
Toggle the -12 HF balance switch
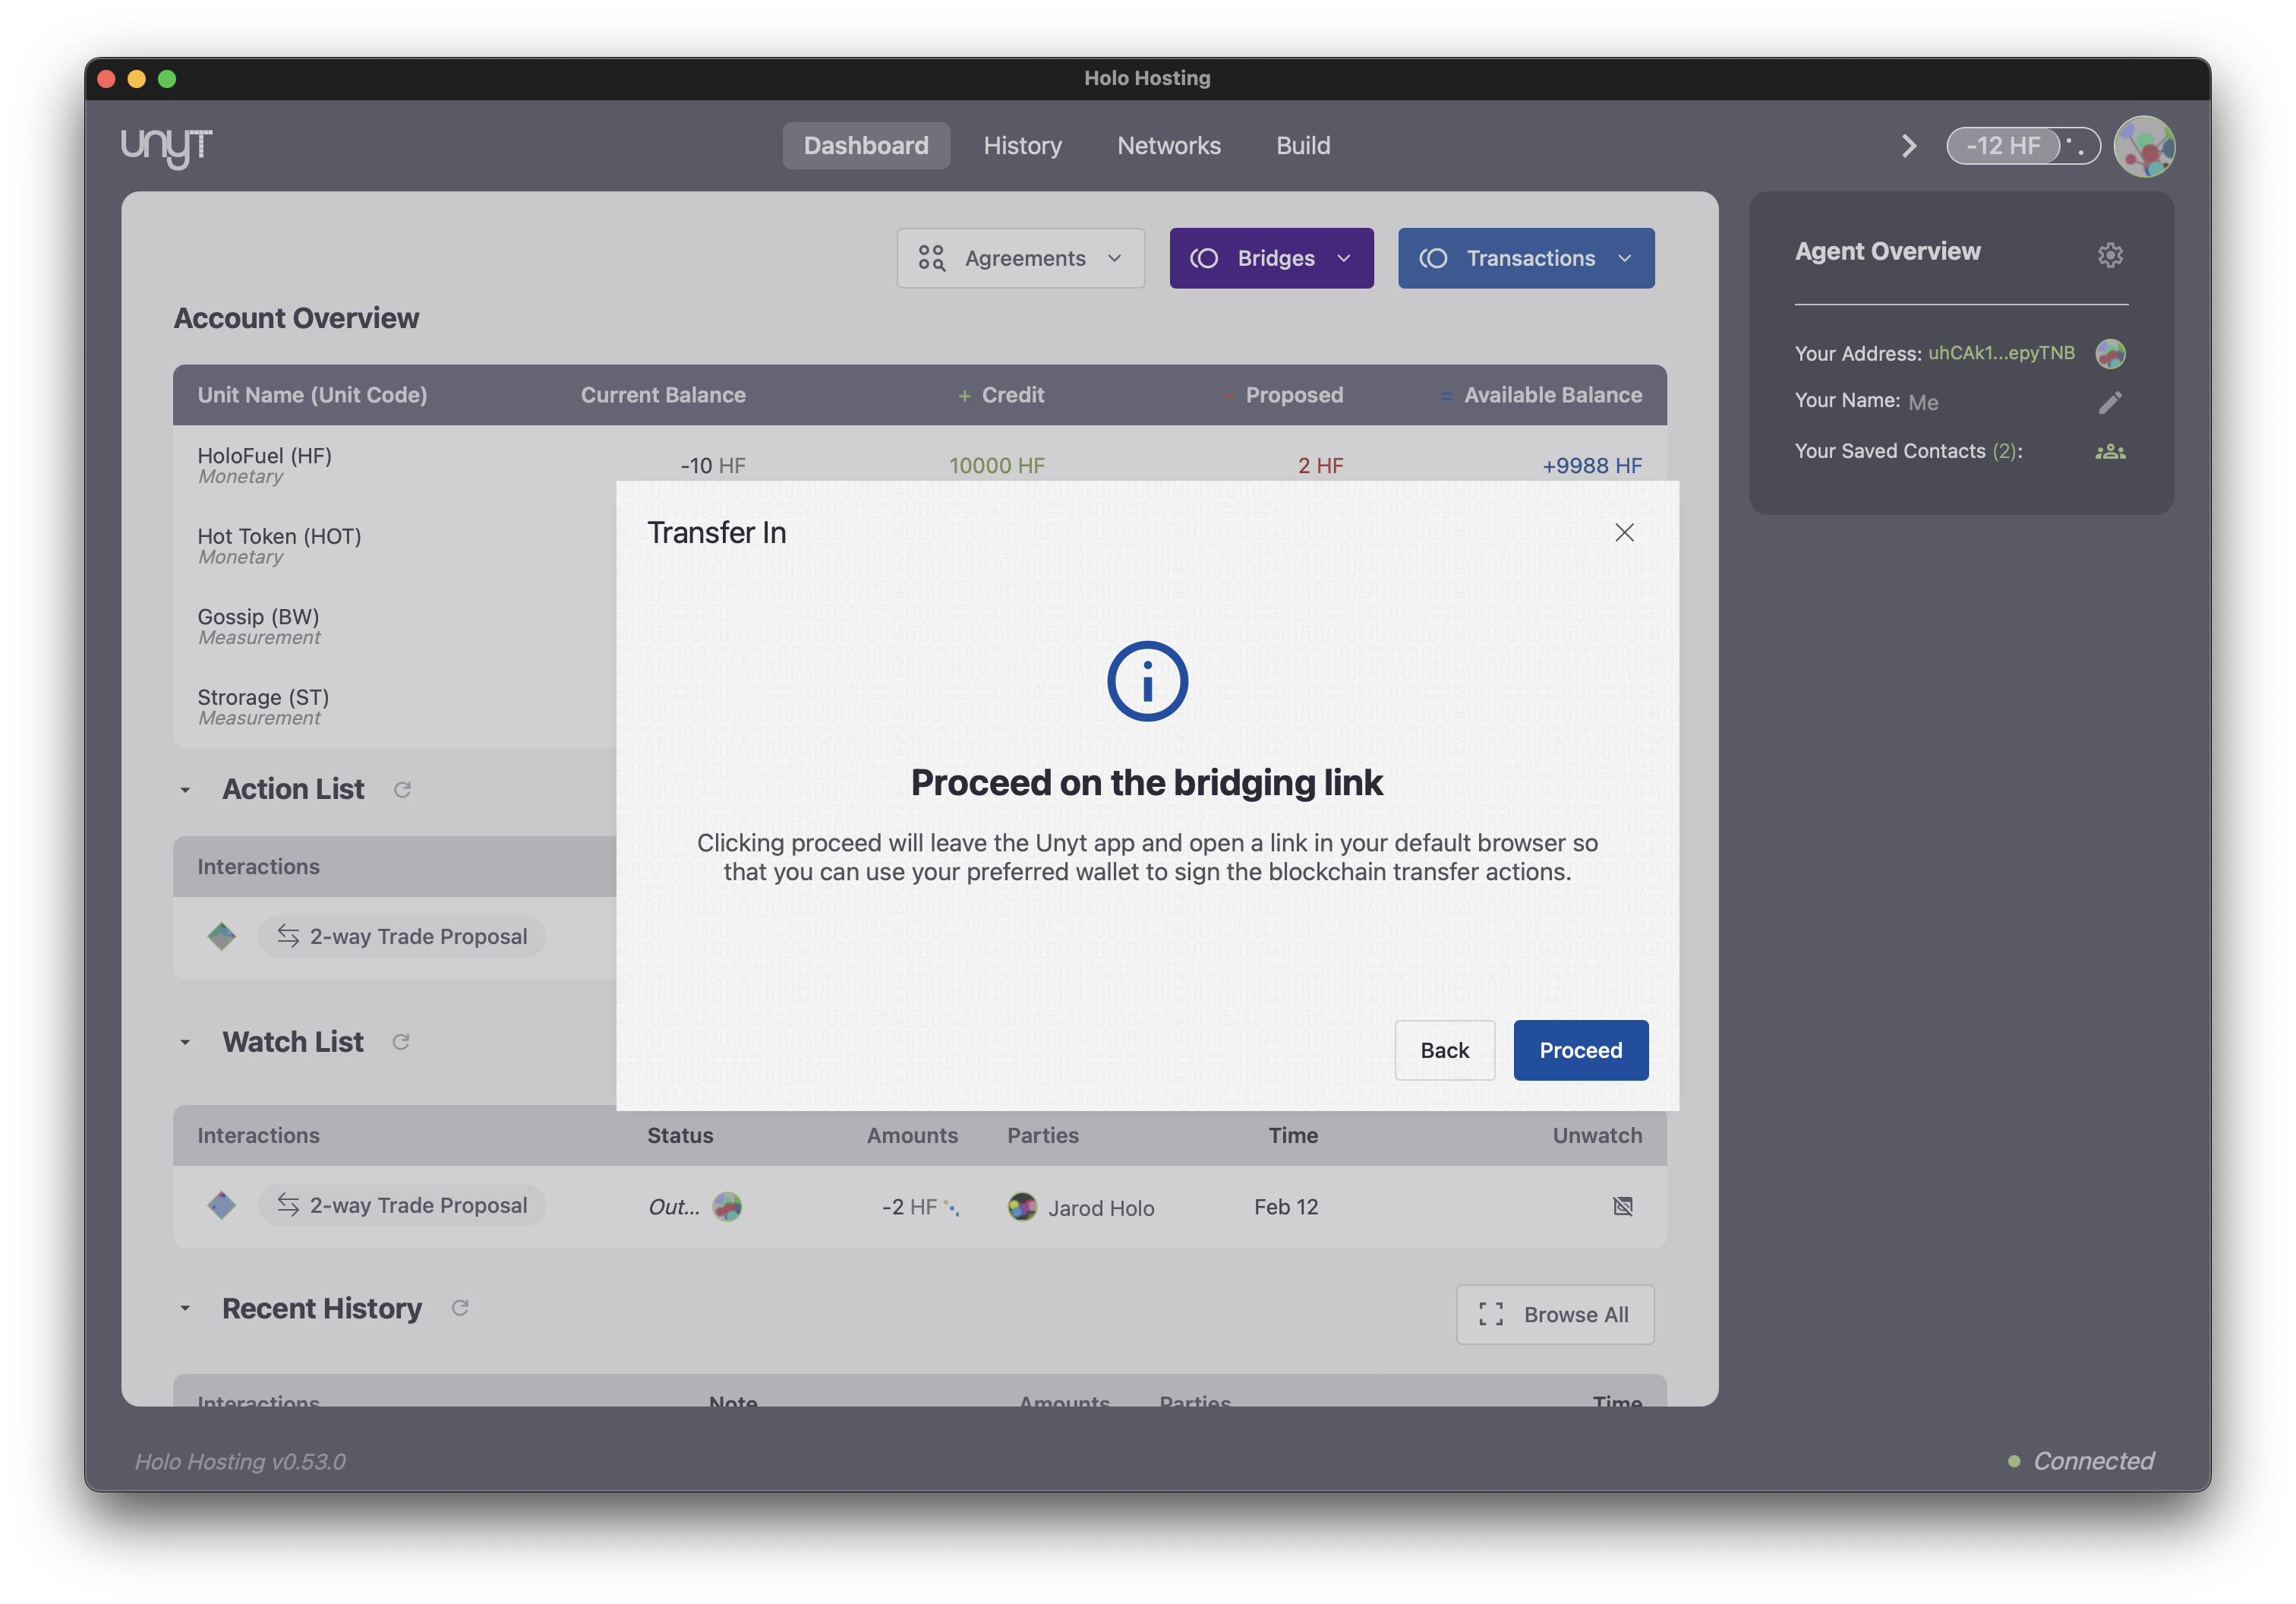click(2022, 146)
